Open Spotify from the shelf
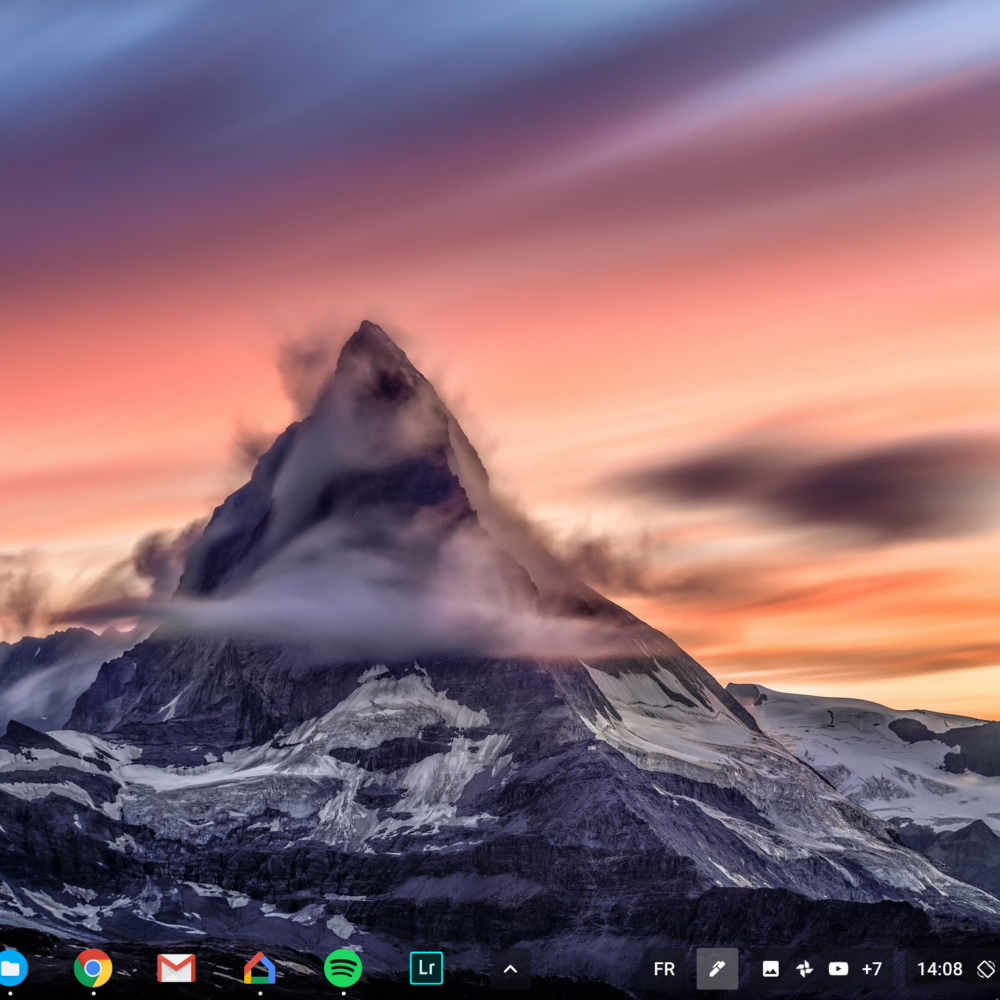Screen dimensions: 1000x1000 [343, 968]
